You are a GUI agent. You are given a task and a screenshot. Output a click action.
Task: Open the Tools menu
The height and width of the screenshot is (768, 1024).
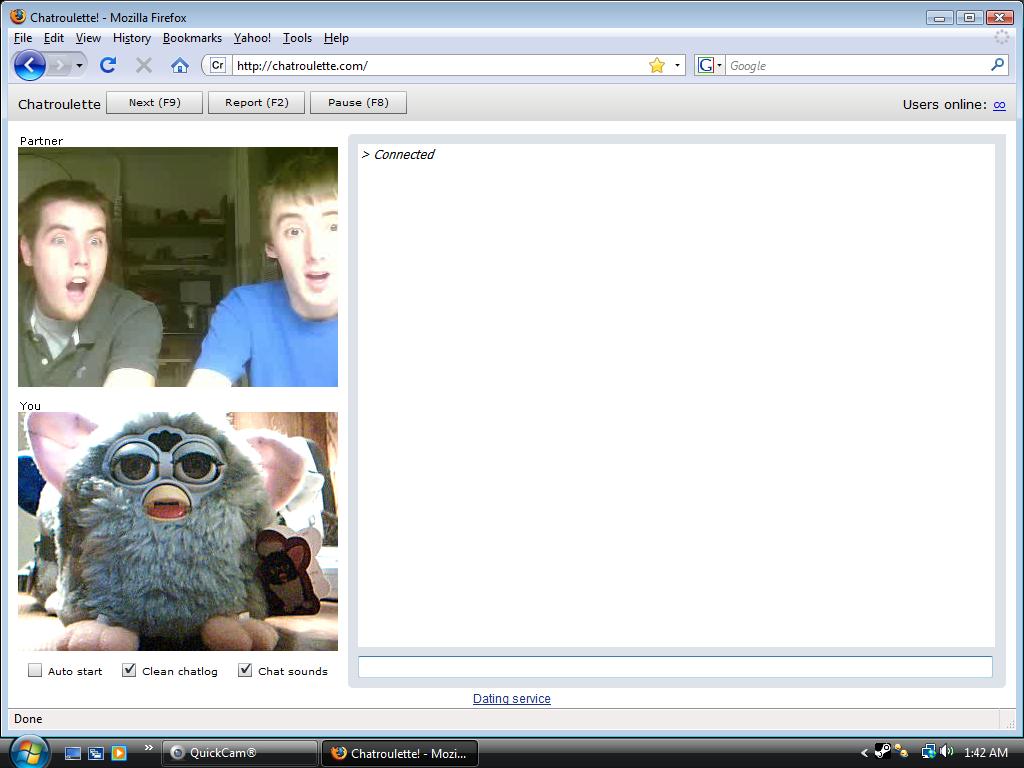click(297, 38)
